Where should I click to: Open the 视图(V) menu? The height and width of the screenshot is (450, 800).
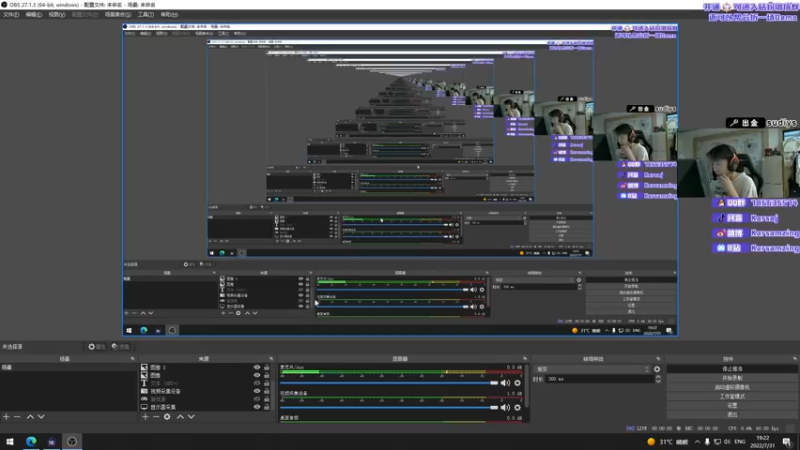(57, 14)
